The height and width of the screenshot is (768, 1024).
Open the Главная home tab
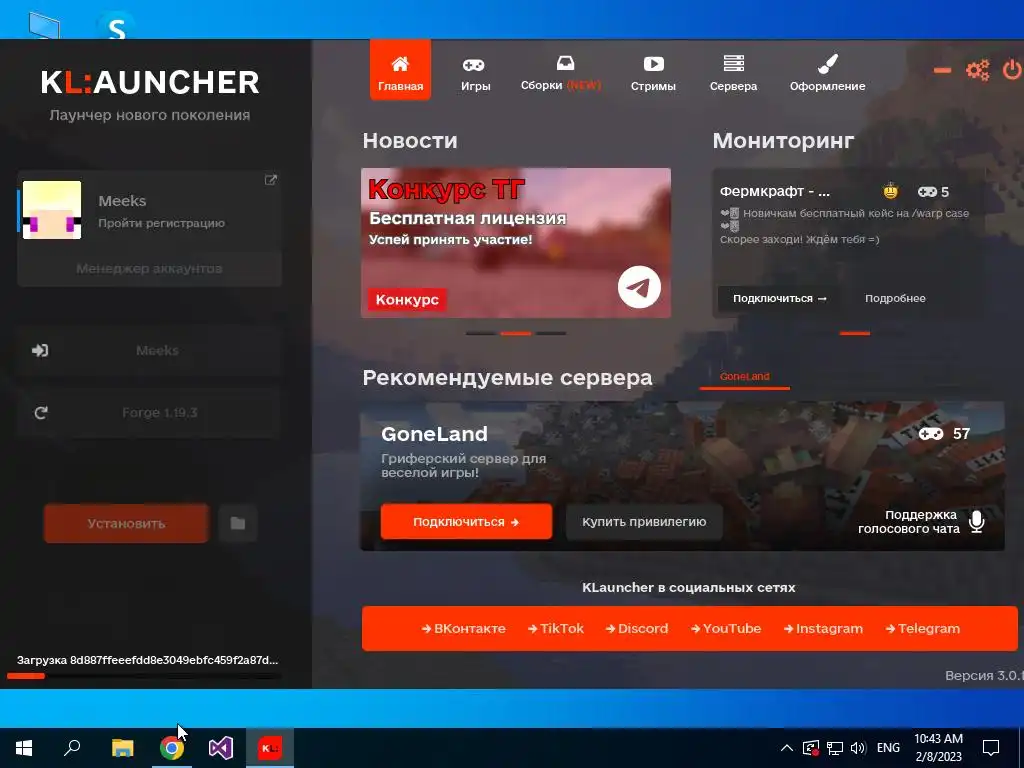click(400, 71)
